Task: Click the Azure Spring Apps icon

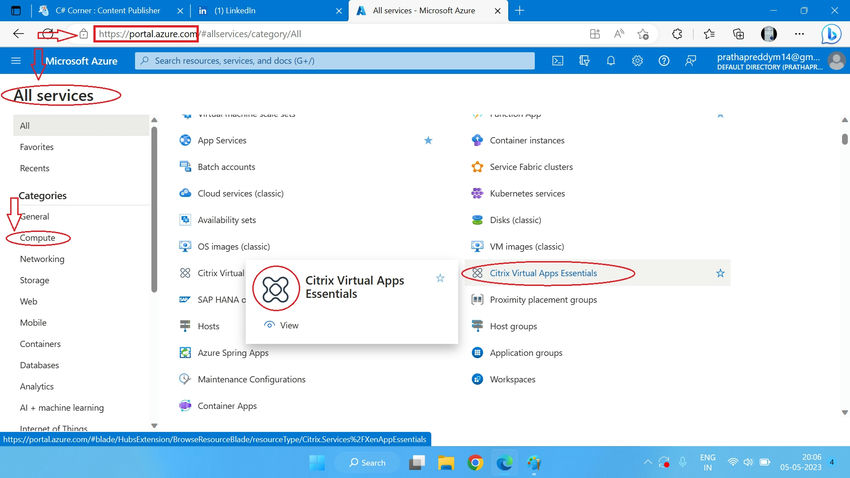Action: pos(185,353)
